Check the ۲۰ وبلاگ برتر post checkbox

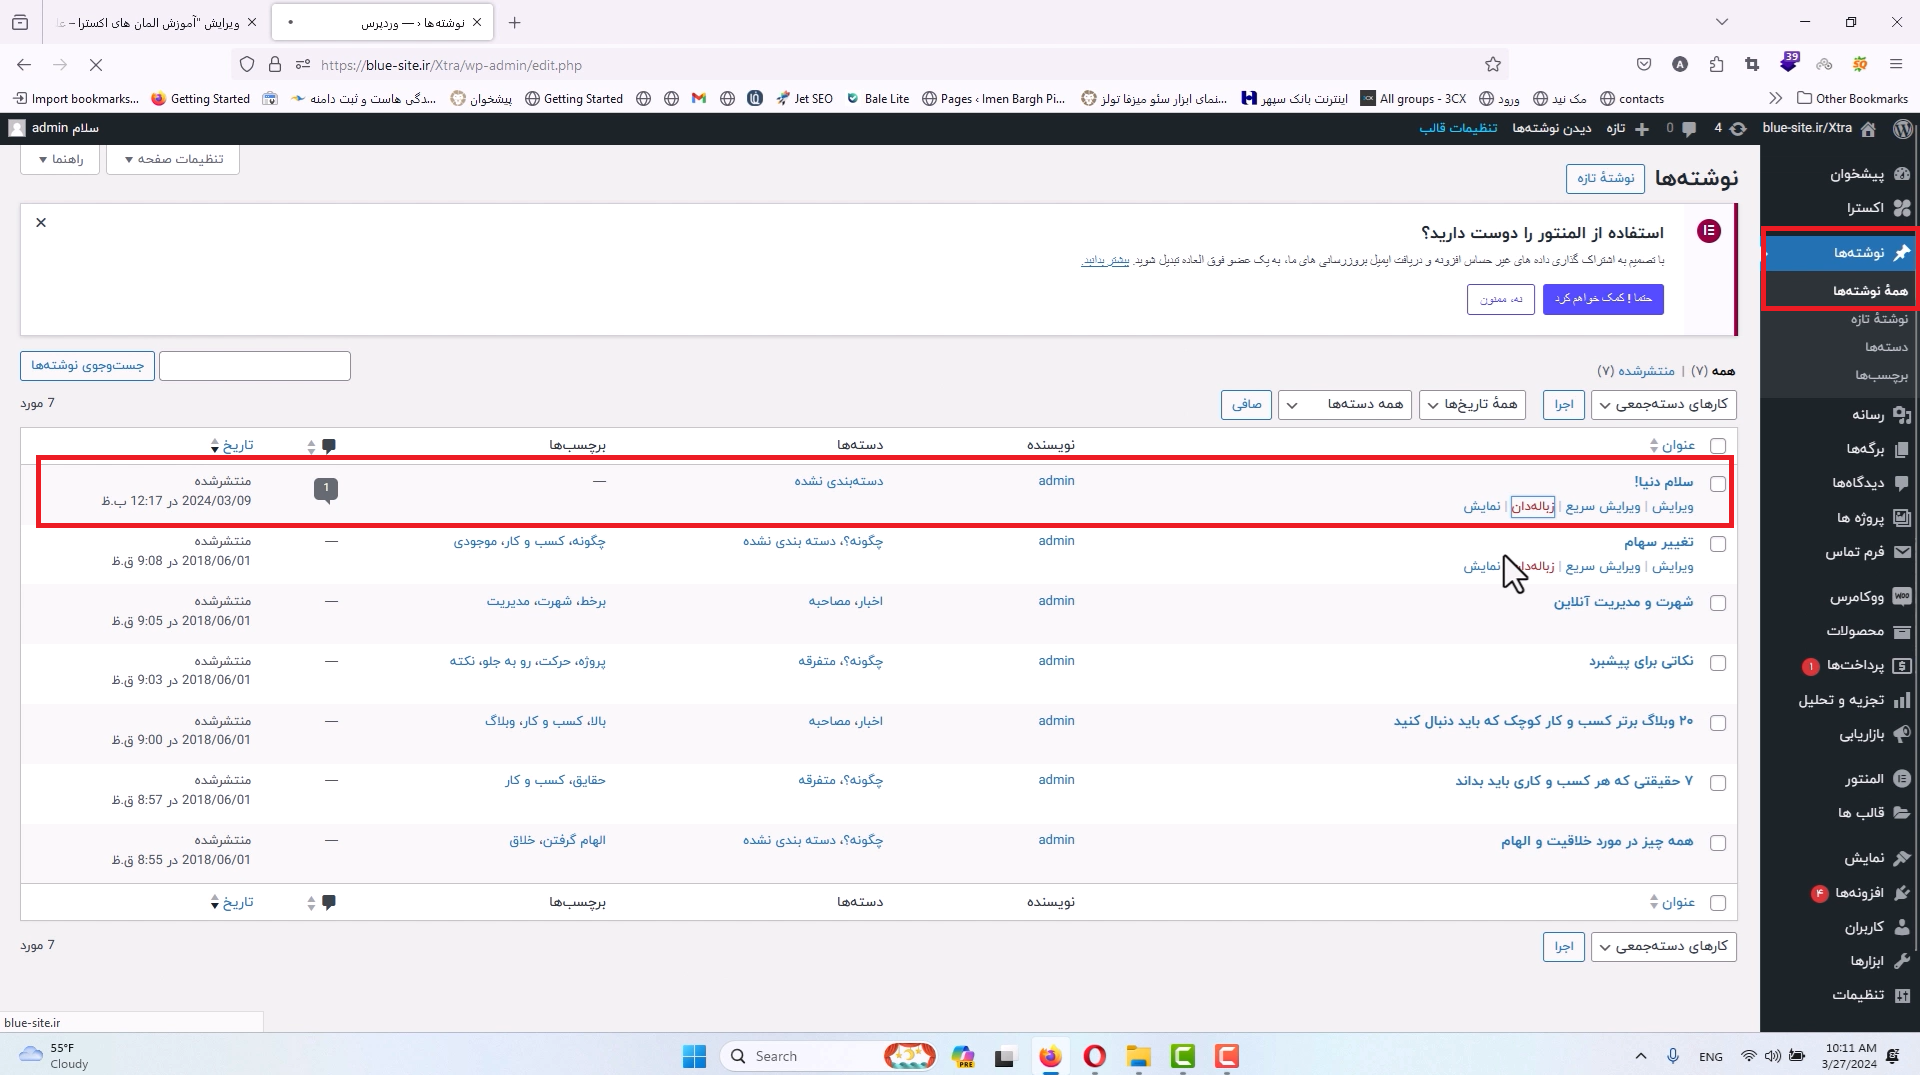click(x=1718, y=723)
